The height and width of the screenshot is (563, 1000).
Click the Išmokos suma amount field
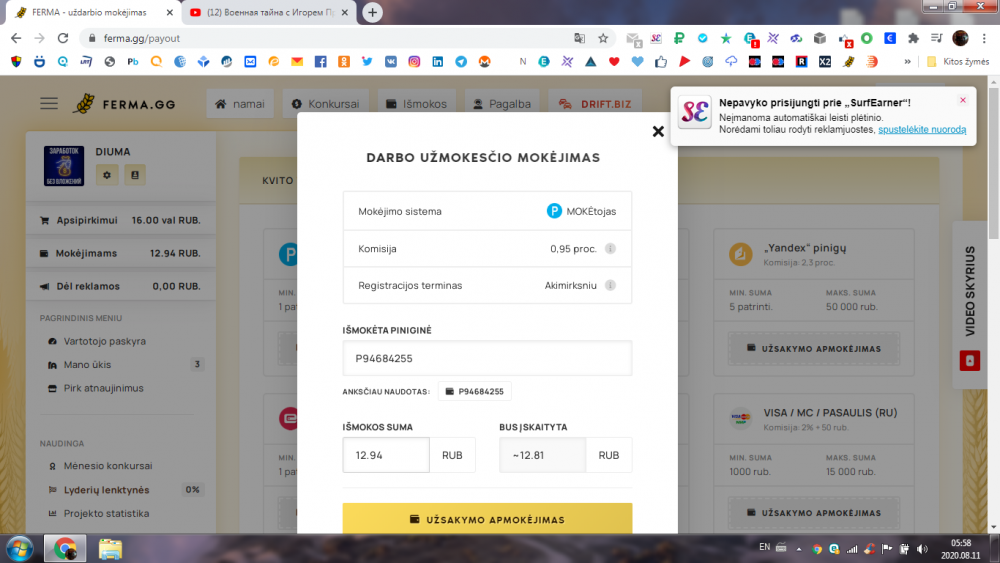pos(386,455)
